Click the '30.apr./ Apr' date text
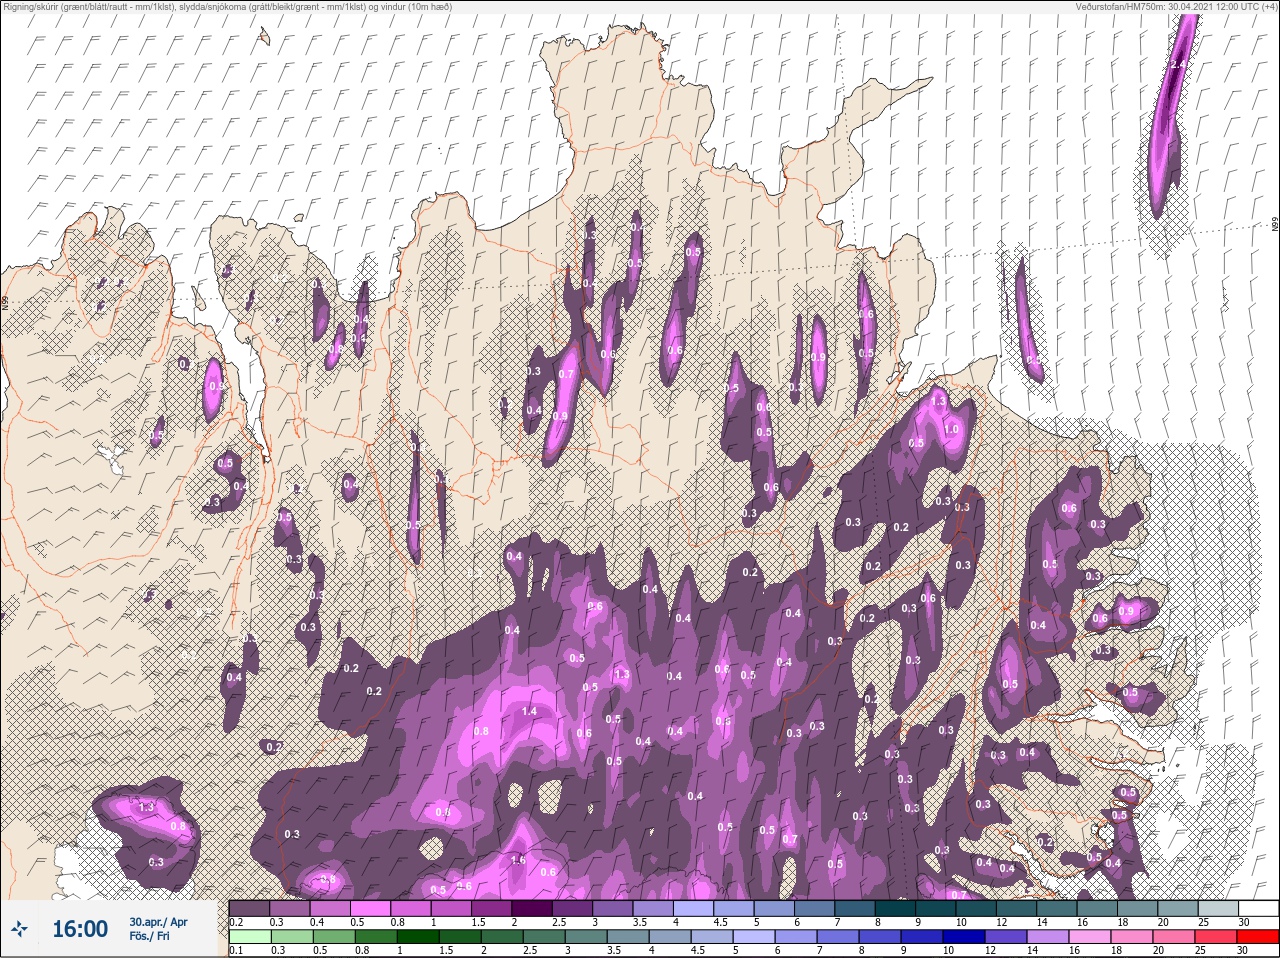1280x958 pixels. pos(158,921)
